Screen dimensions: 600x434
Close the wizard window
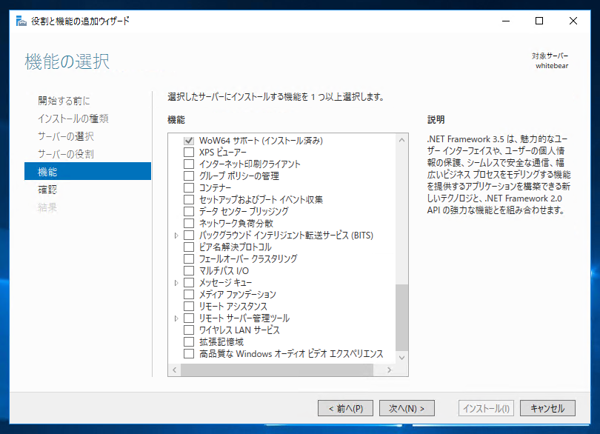(573, 21)
